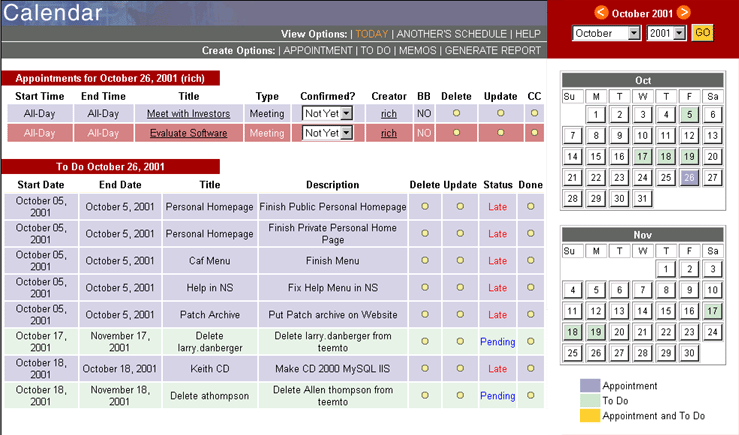Go to previous month with left arrow

601,12
